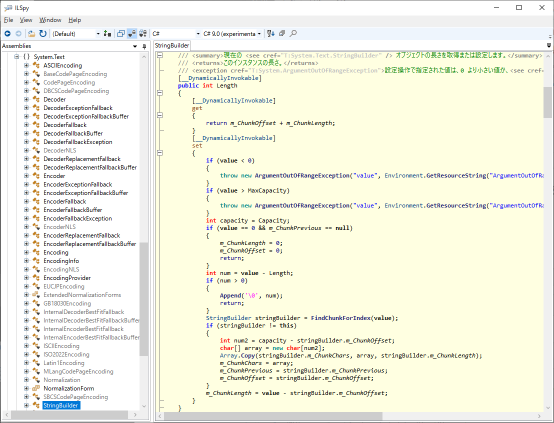The image size is (554, 423).
Task: Select the GB18030Encoding tree item
Action: tap(67, 303)
